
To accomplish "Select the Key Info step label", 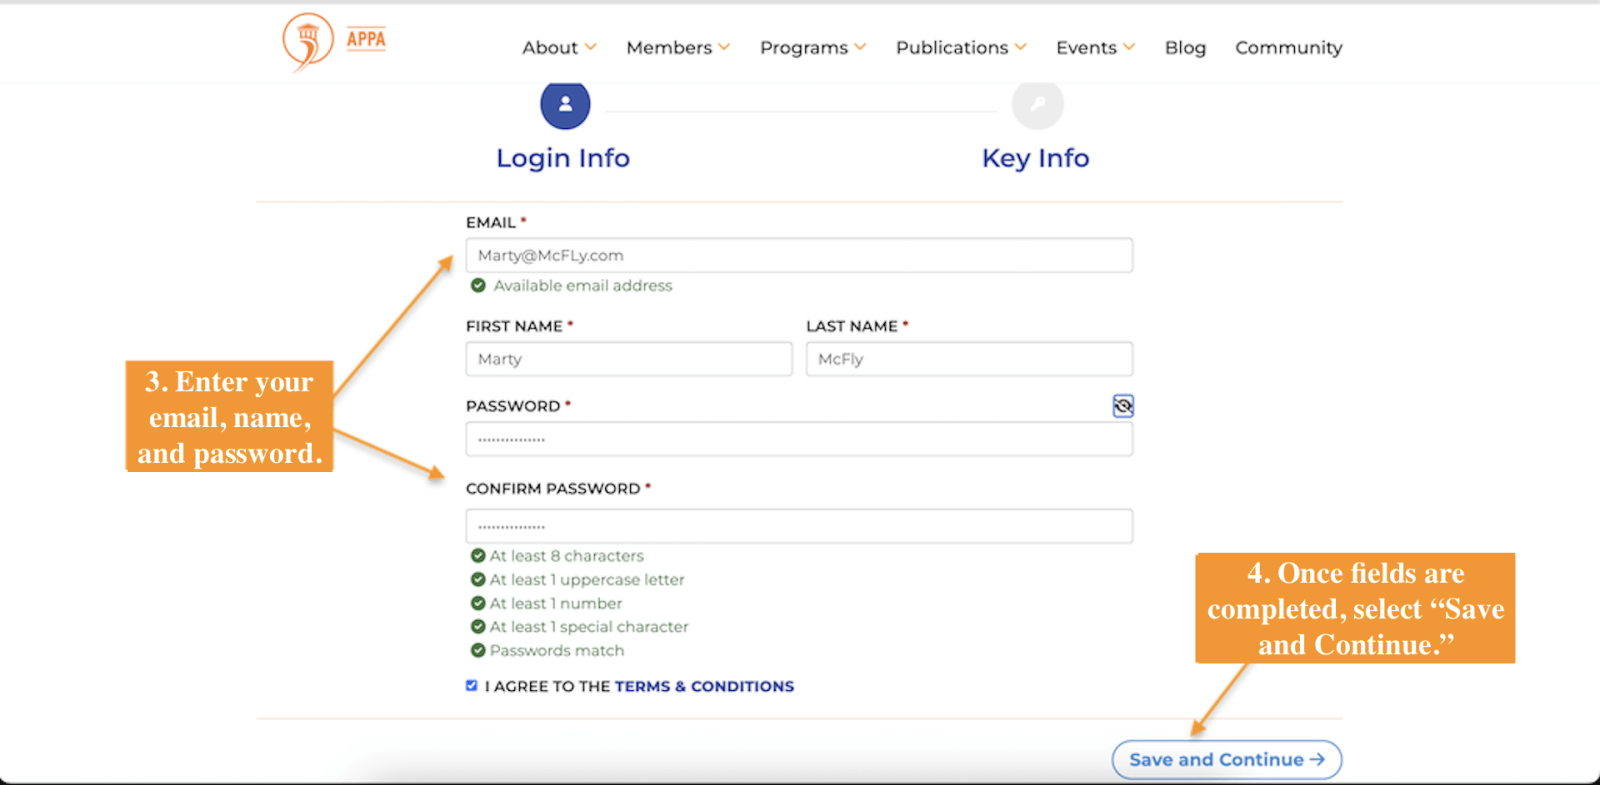I will point(1035,158).
